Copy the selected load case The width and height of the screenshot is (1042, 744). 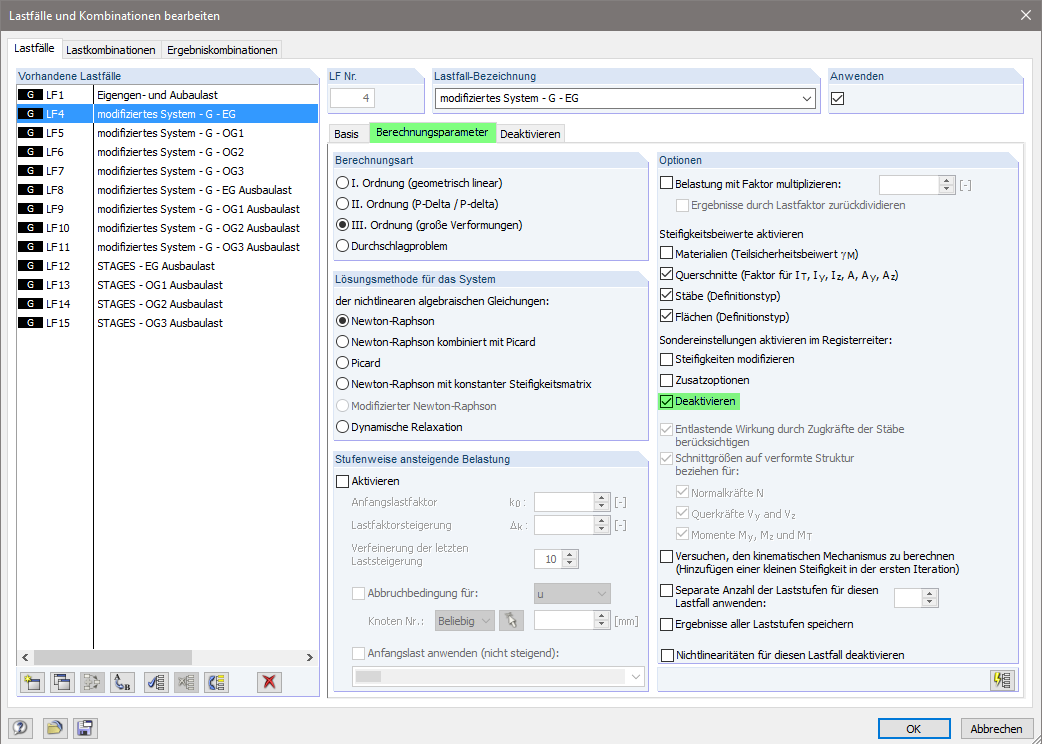62,682
